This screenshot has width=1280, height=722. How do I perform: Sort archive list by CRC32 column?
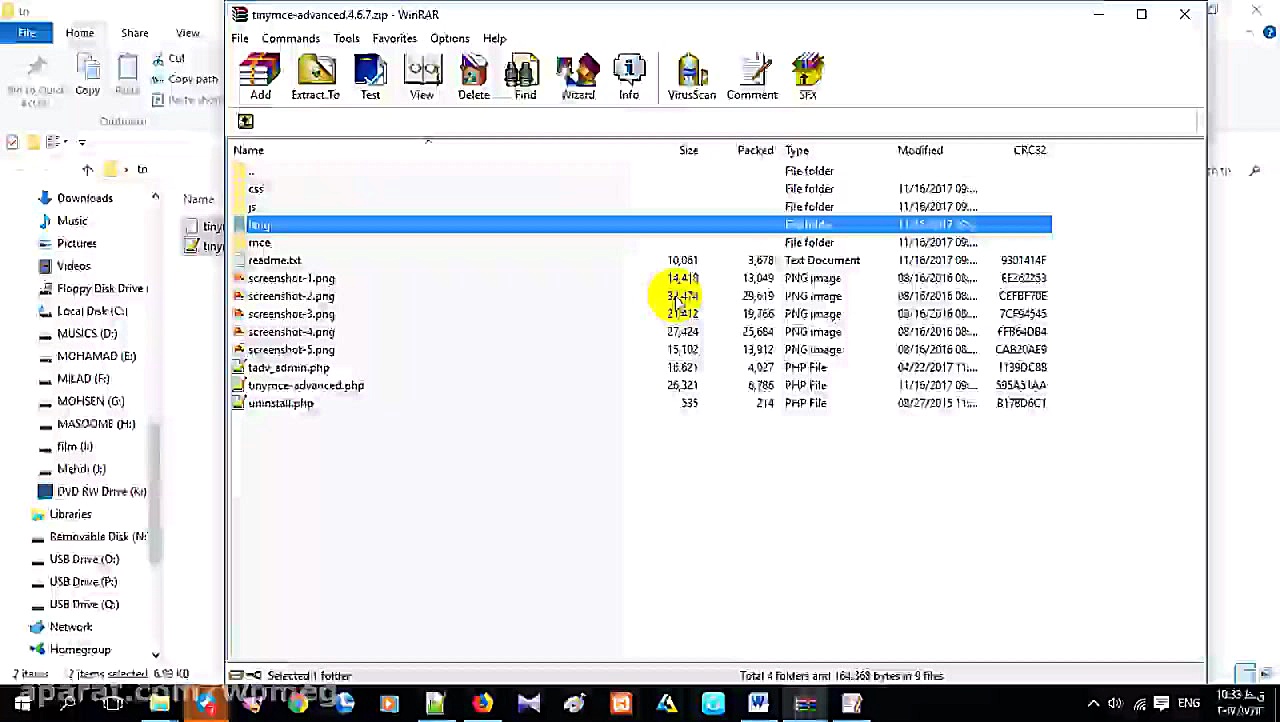coord(1030,150)
